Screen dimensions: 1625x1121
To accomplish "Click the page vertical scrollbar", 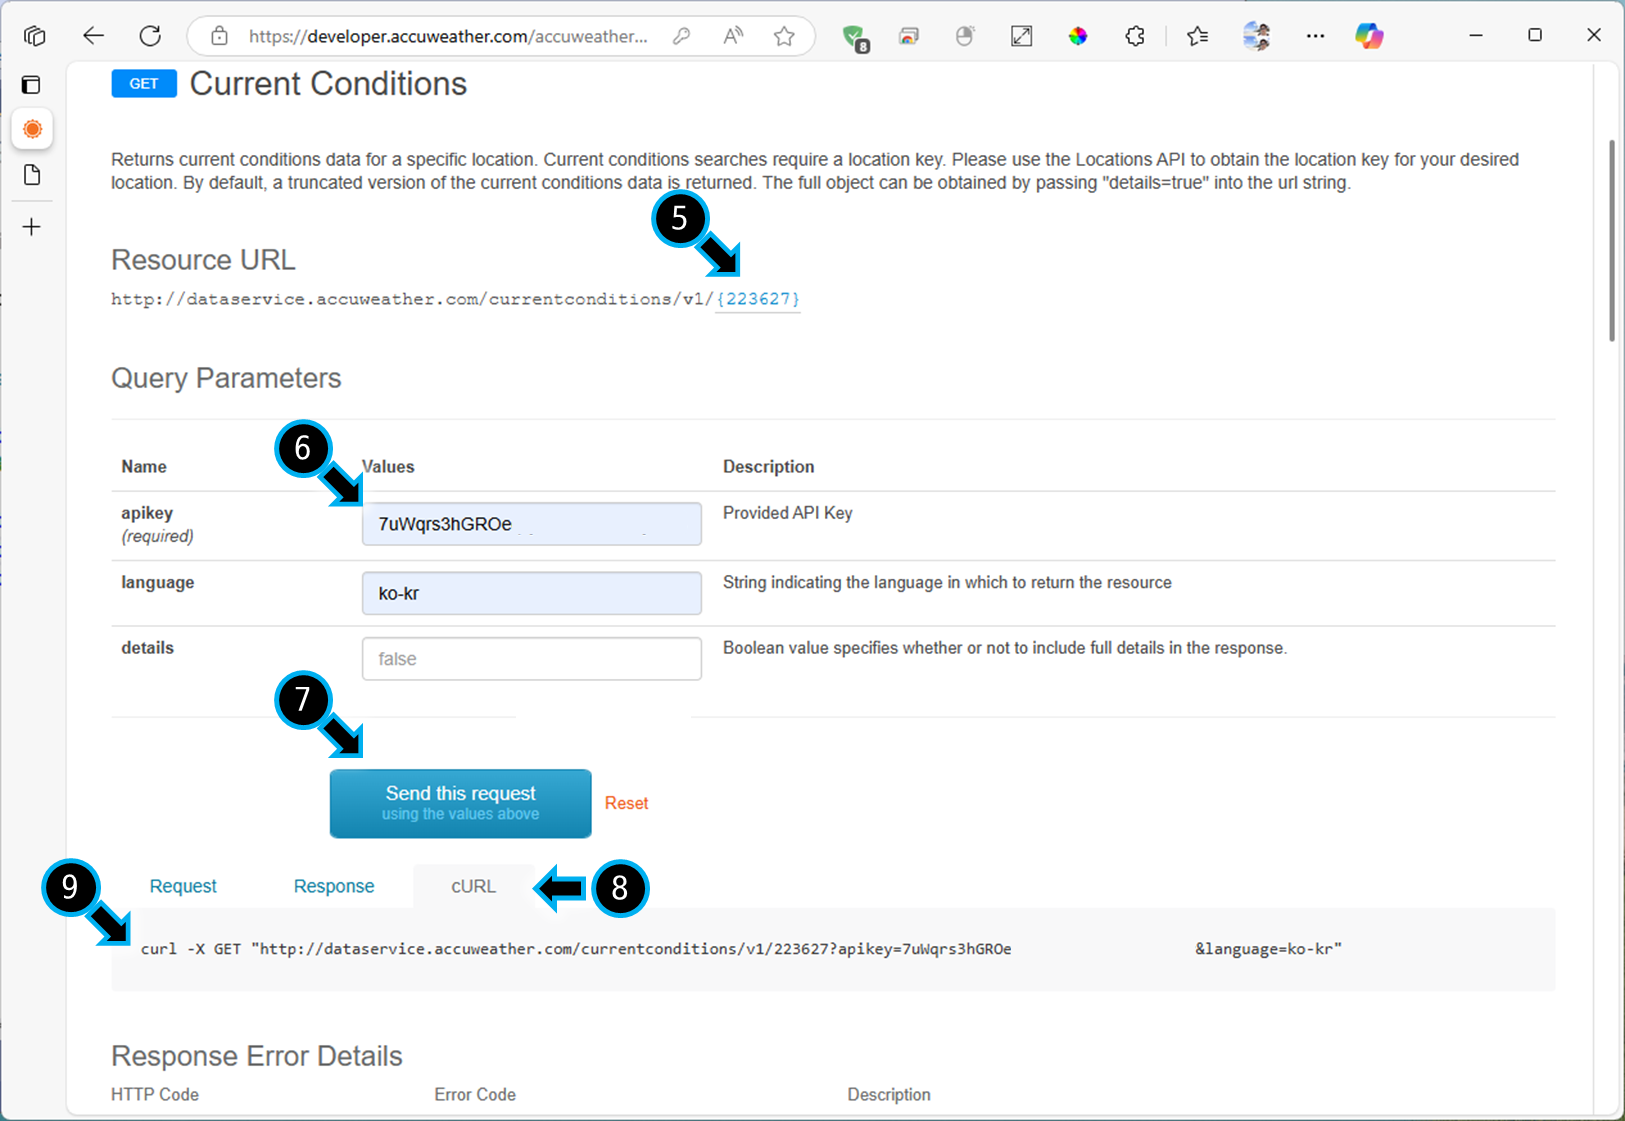I will [x=1612, y=240].
